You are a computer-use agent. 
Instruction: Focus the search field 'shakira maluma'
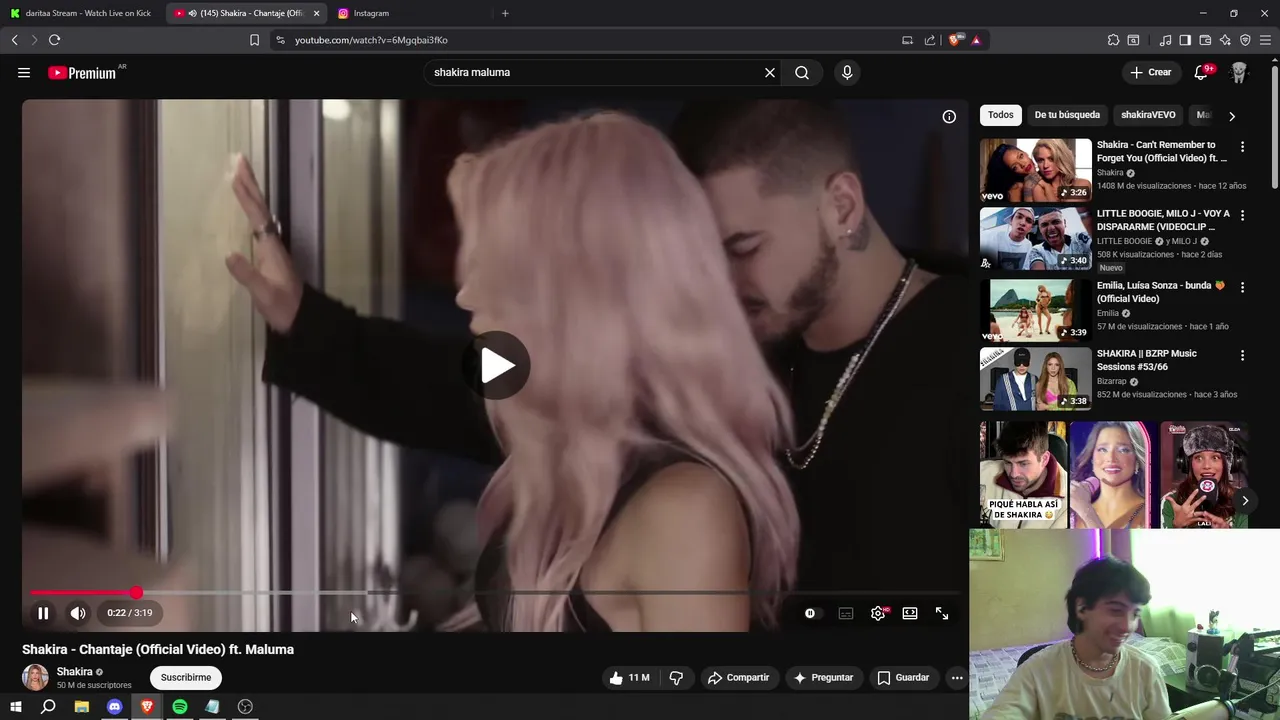[595, 72]
